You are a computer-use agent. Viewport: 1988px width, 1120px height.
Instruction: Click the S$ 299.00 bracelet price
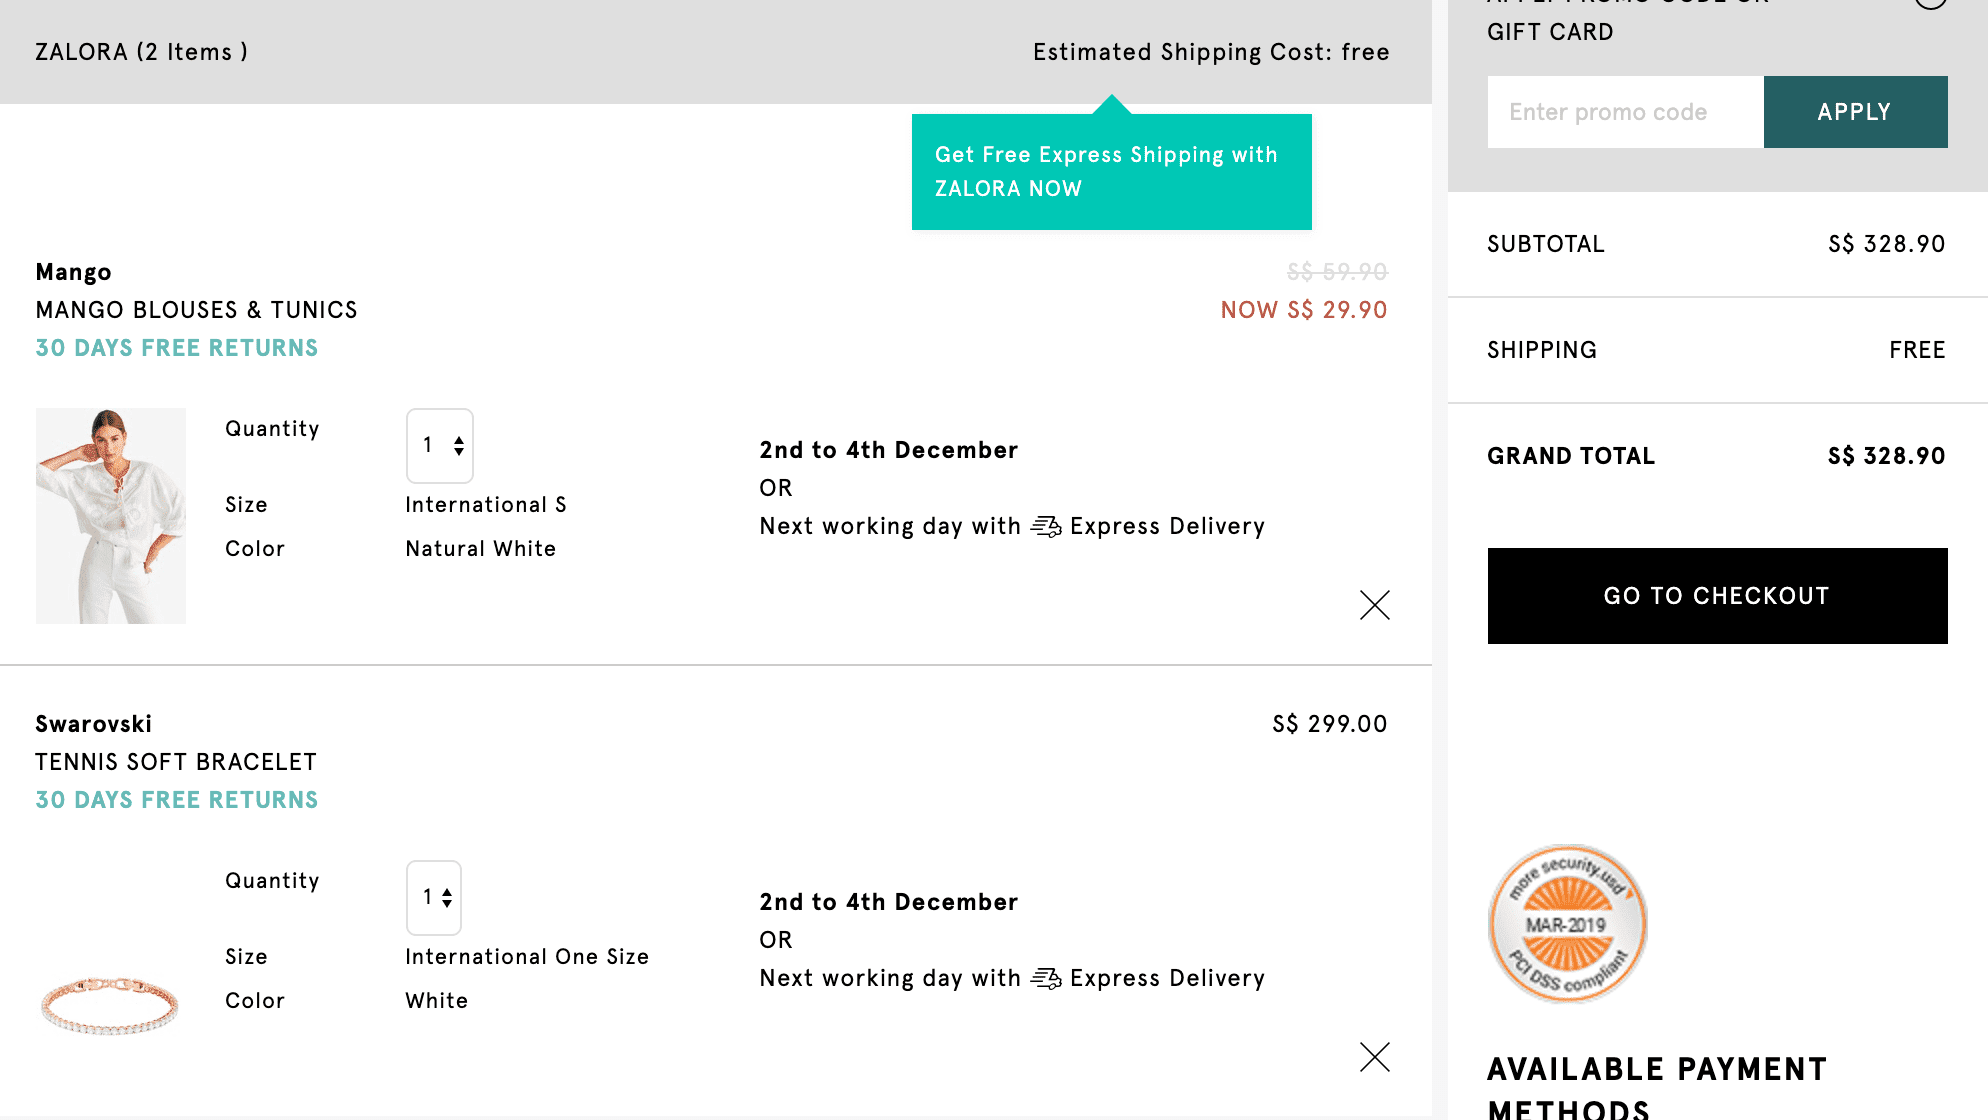[x=1330, y=724]
